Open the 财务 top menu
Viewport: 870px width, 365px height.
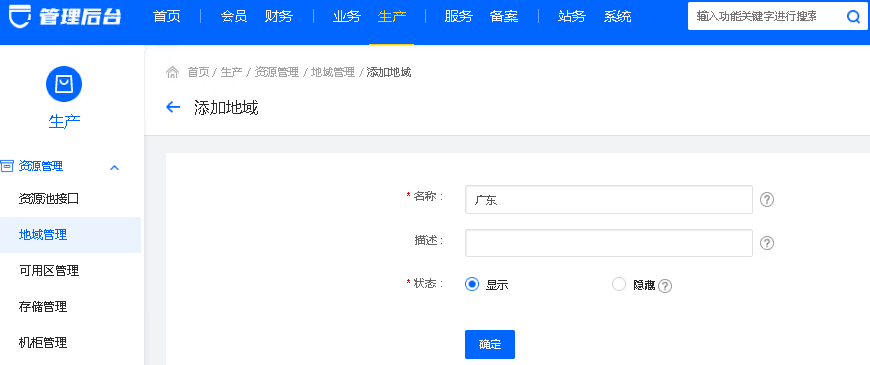(x=279, y=17)
